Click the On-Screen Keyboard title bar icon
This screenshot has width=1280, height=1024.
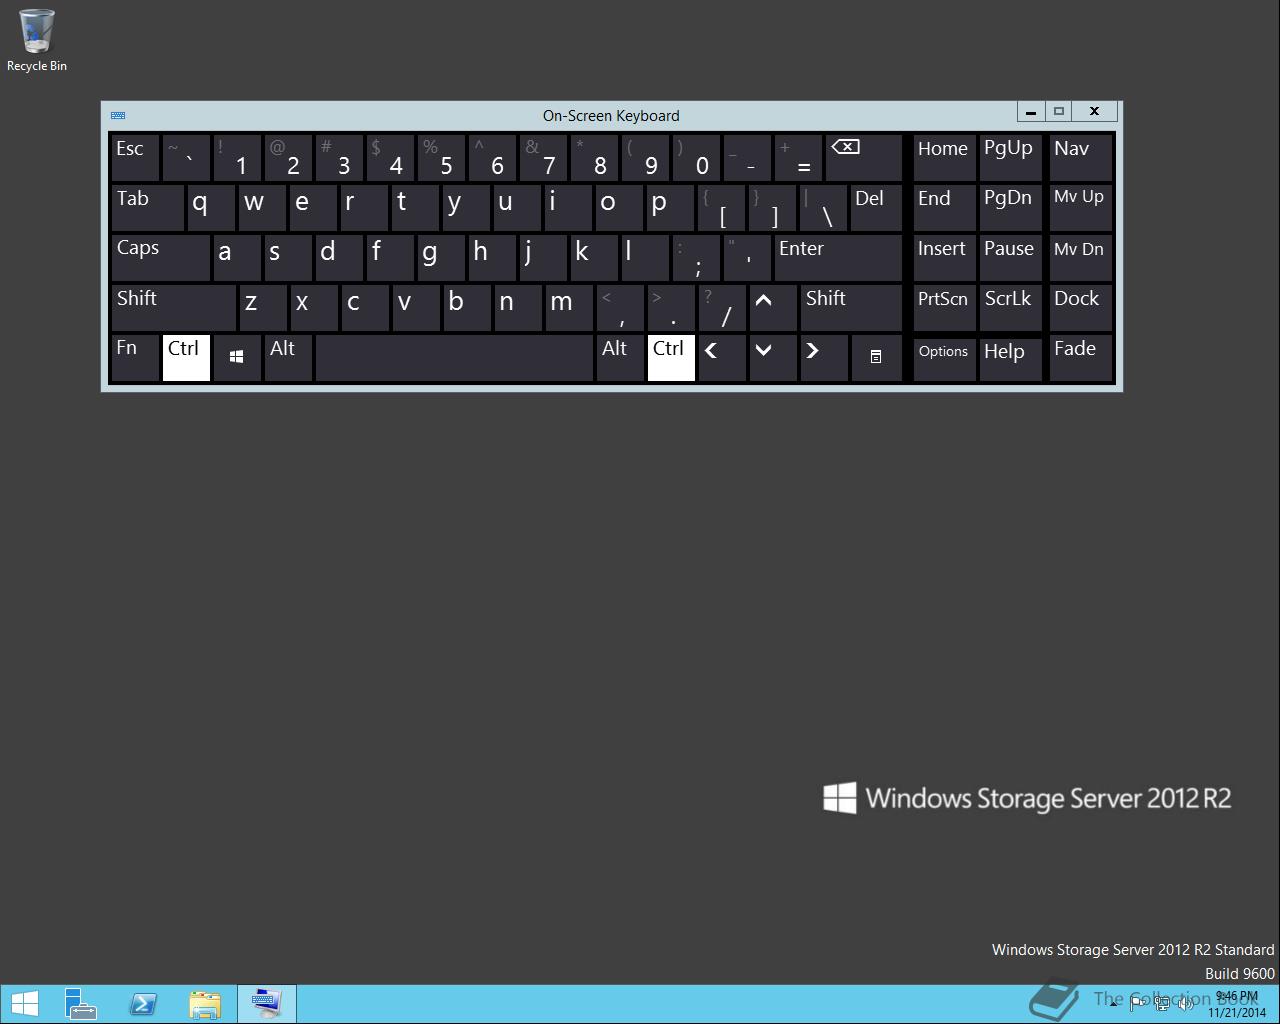pyautogui.click(x=118, y=115)
